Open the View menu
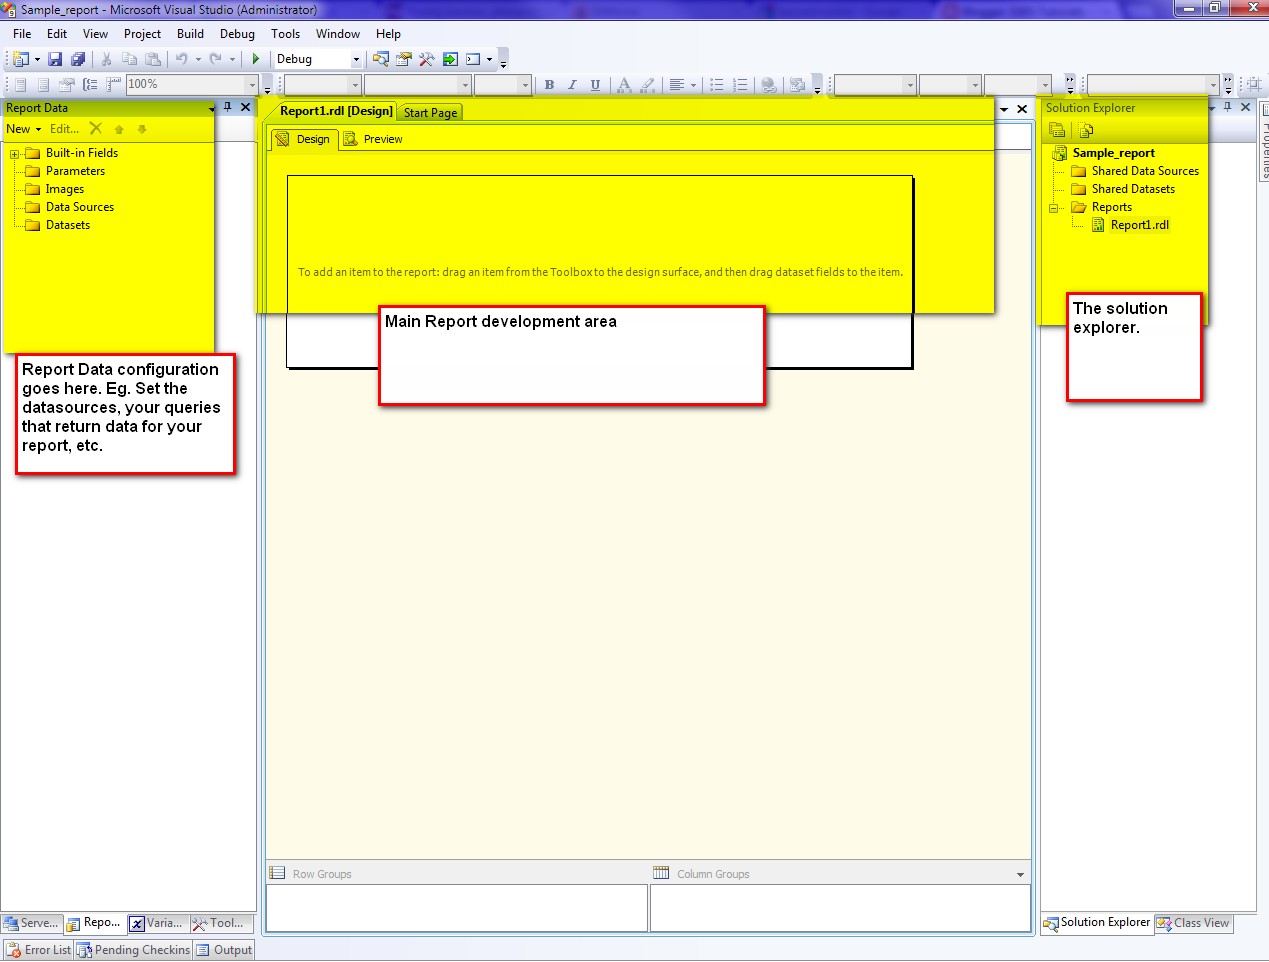Image resolution: width=1269 pixels, height=962 pixels. coord(95,34)
